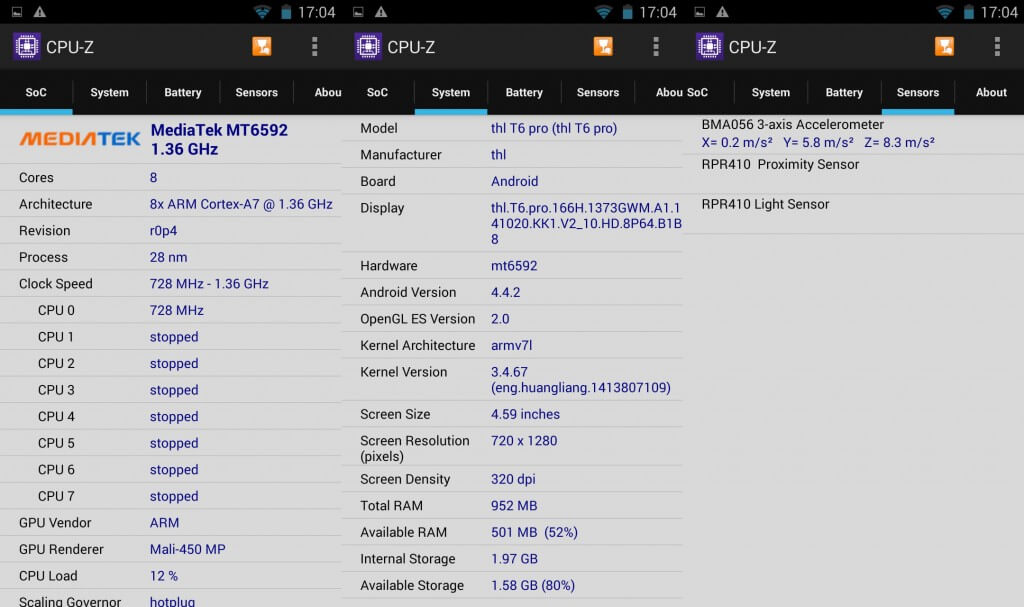Tap the RPR410 Proximity Sensor entry
The height and width of the screenshot is (607, 1024).
780,165
